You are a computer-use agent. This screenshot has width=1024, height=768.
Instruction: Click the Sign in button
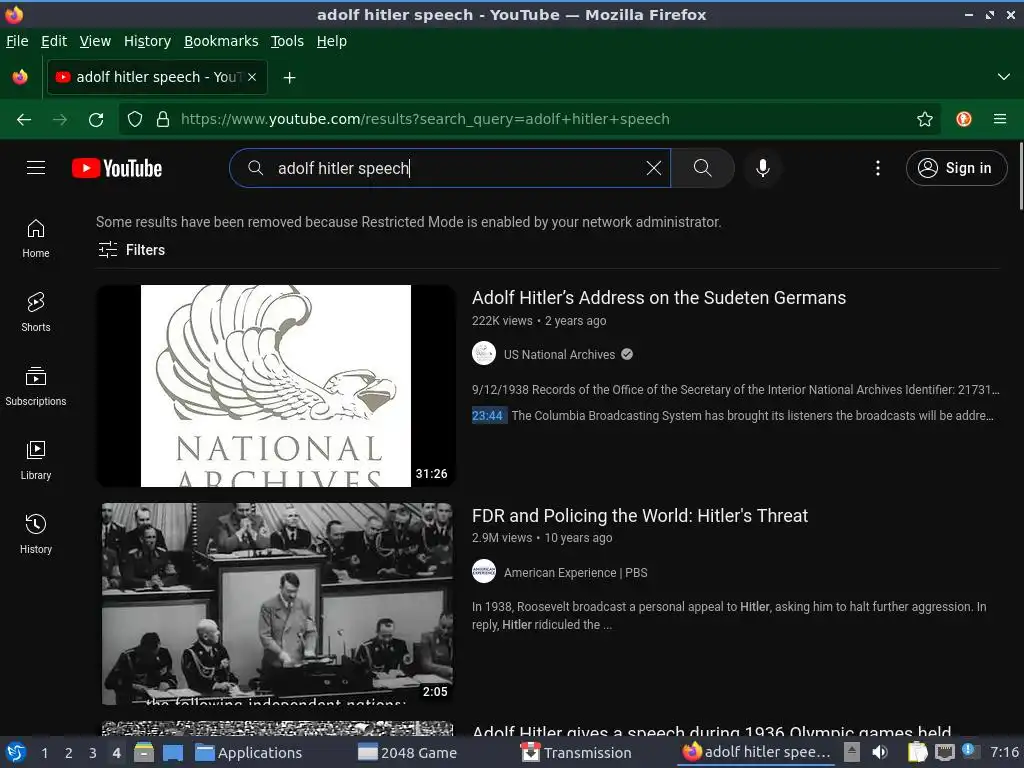point(956,168)
